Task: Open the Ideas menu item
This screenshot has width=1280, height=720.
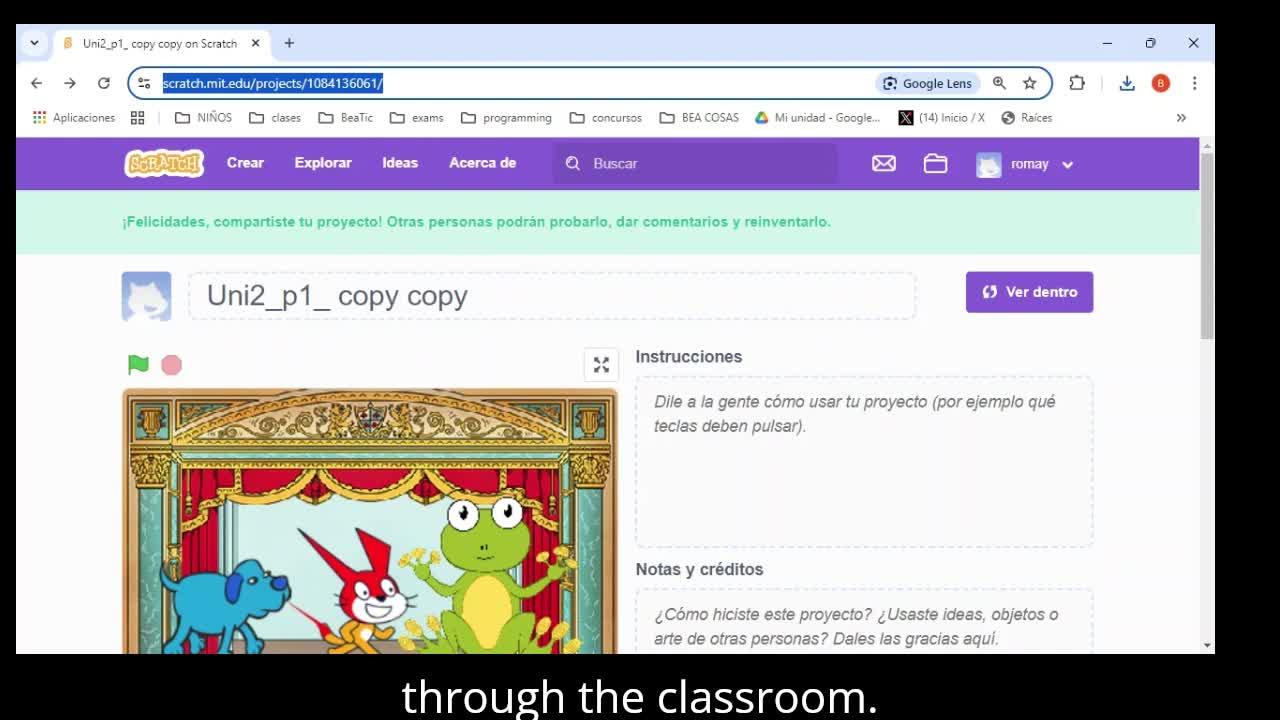Action: 400,162
